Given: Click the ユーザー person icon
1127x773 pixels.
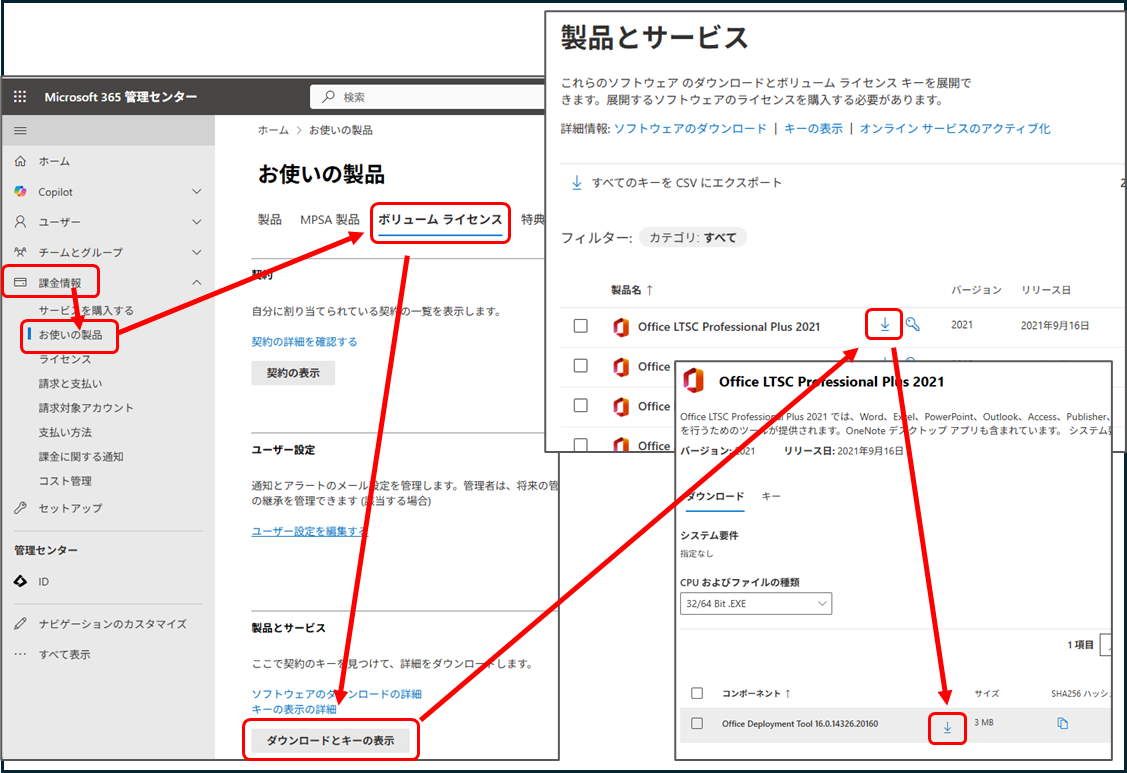Looking at the screenshot, I should tap(20, 221).
